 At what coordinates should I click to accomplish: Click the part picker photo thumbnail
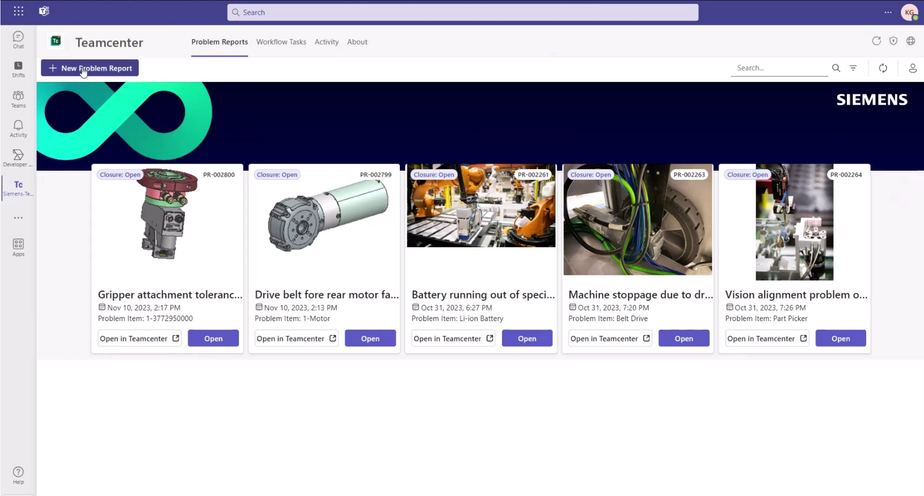794,222
